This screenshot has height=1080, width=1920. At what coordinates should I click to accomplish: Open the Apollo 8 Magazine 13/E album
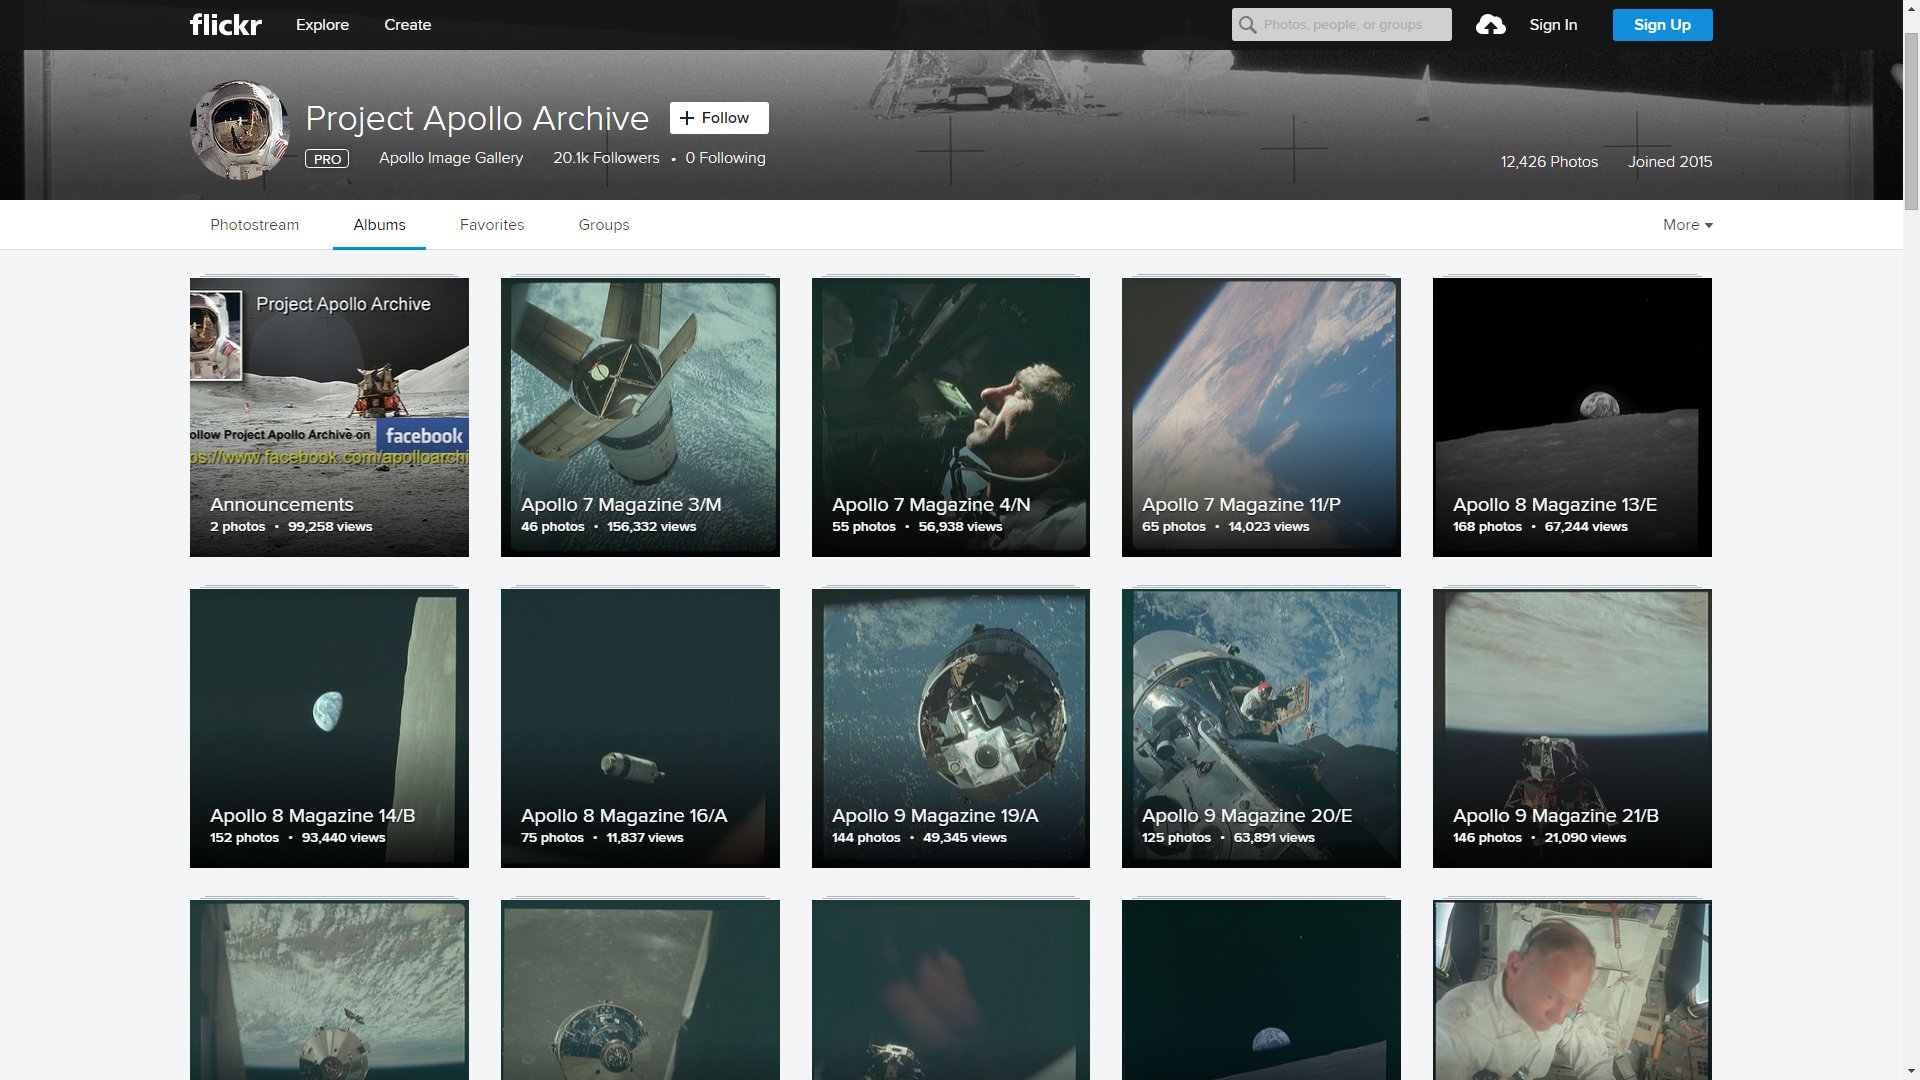coord(1572,417)
